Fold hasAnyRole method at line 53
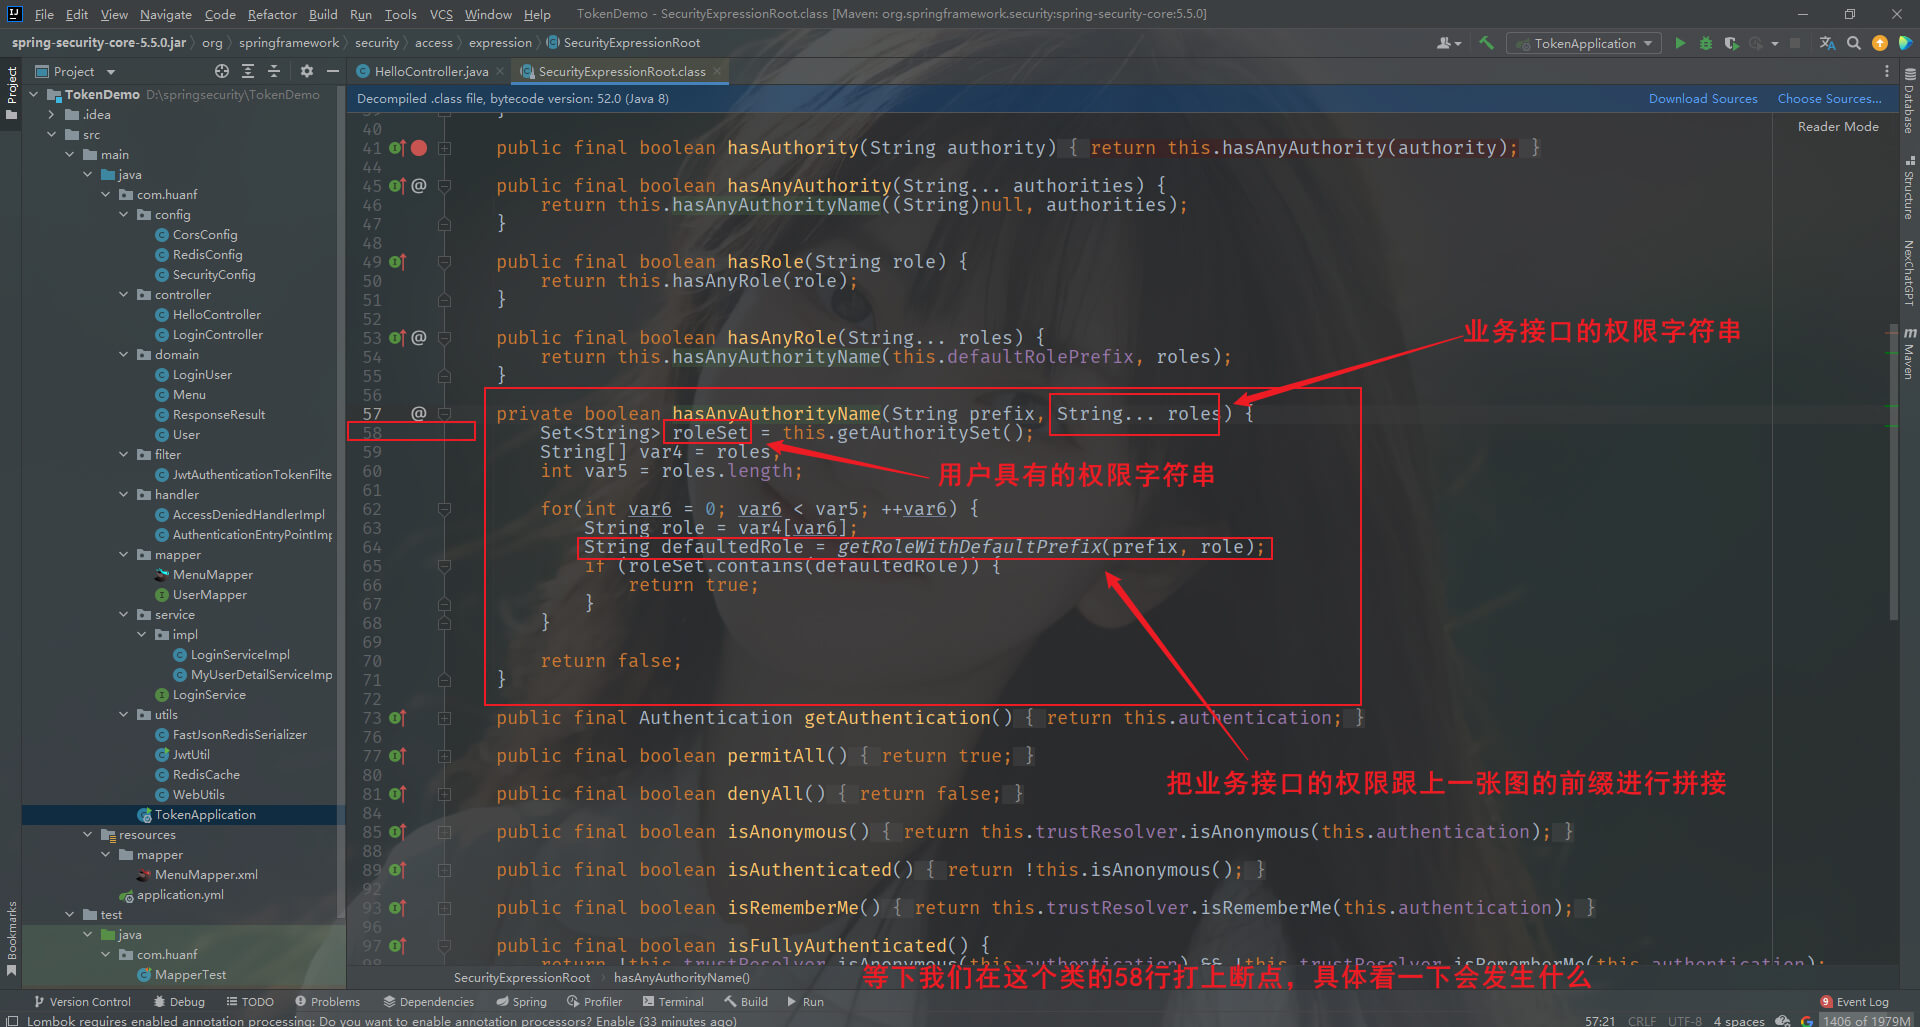1920x1027 pixels. pyautogui.click(x=444, y=338)
